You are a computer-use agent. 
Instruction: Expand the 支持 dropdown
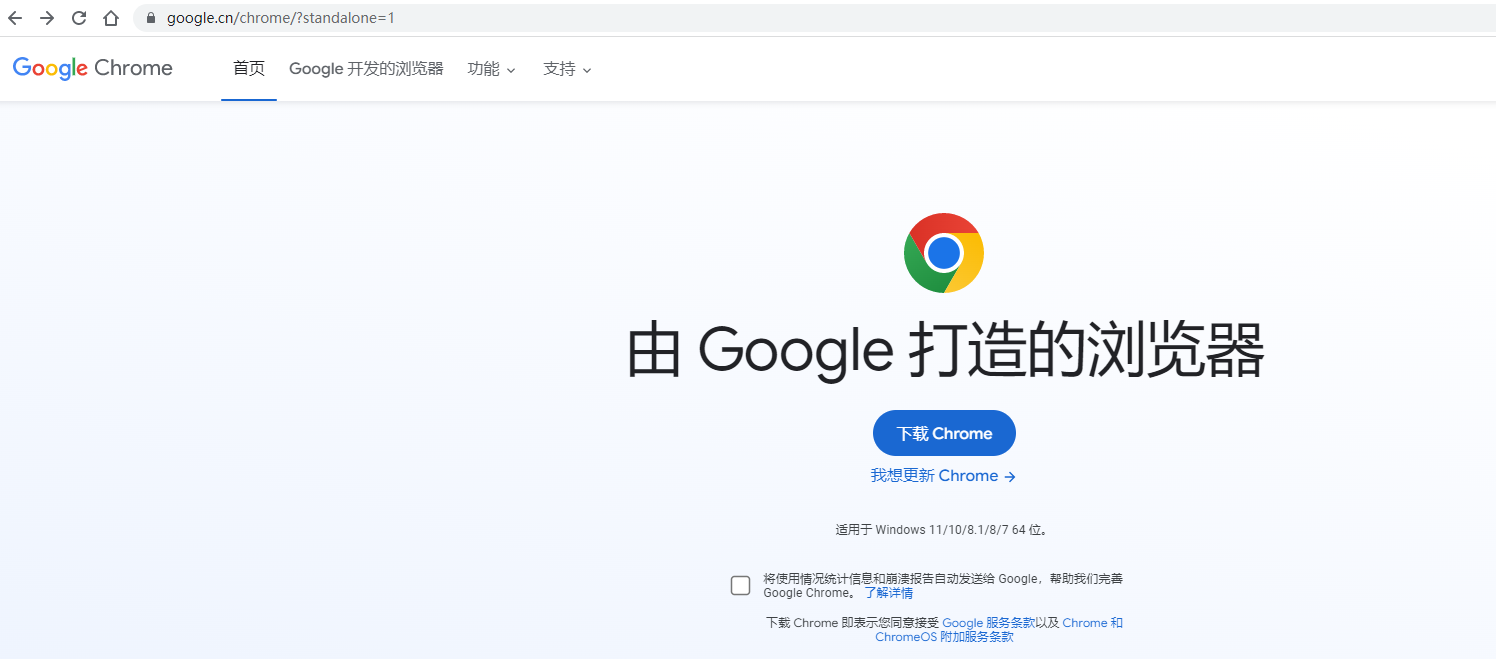(x=558, y=69)
